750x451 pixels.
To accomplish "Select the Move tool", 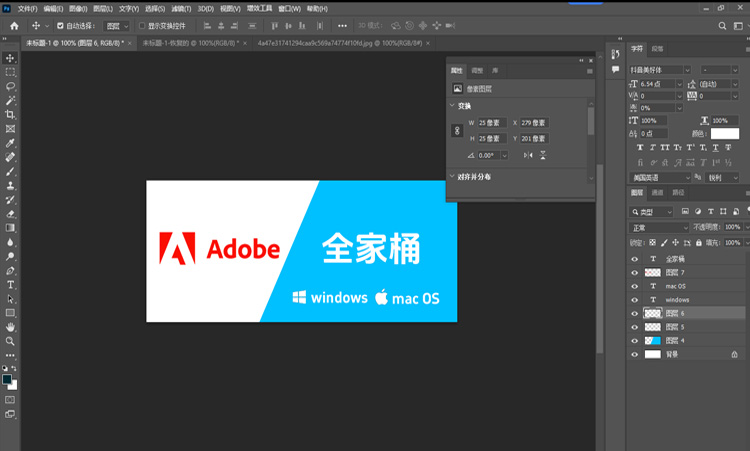I will [10, 58].
